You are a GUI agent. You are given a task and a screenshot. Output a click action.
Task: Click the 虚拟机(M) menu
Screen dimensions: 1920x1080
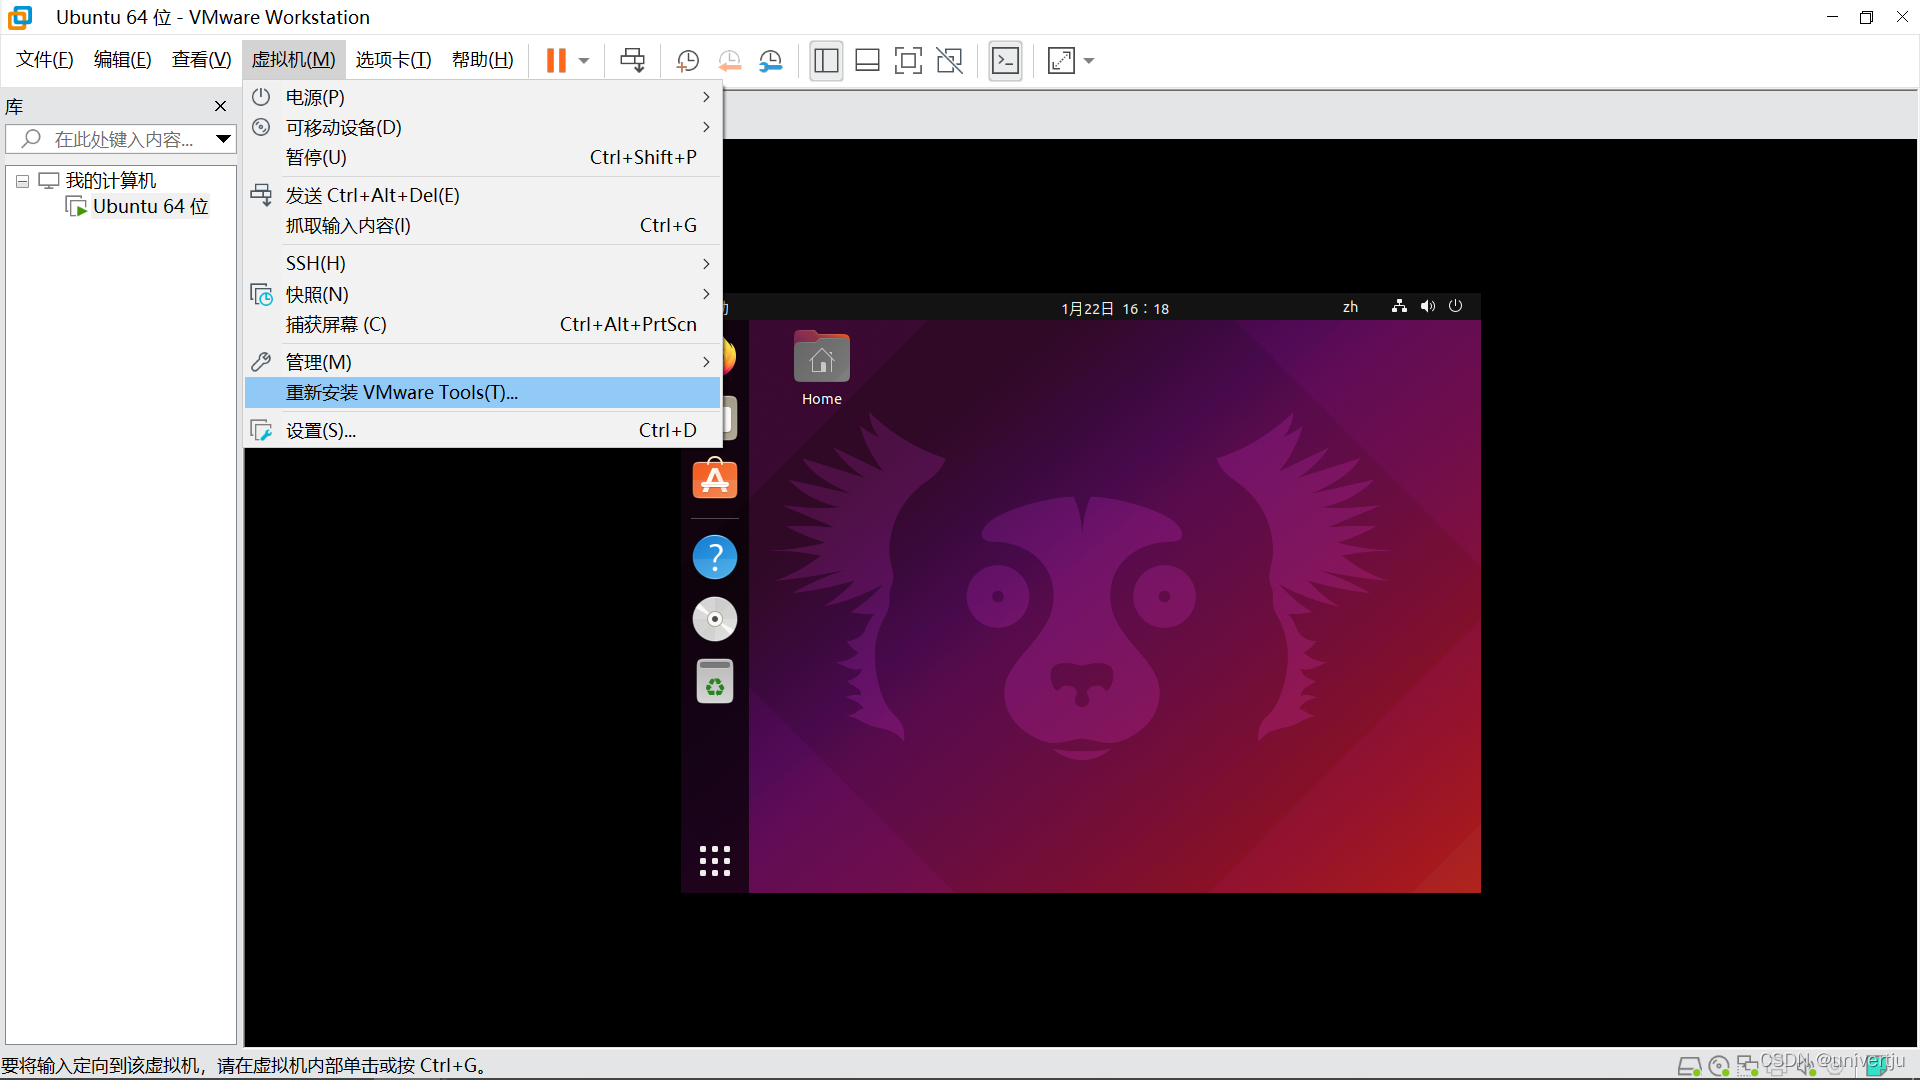[x=294, y=60]
